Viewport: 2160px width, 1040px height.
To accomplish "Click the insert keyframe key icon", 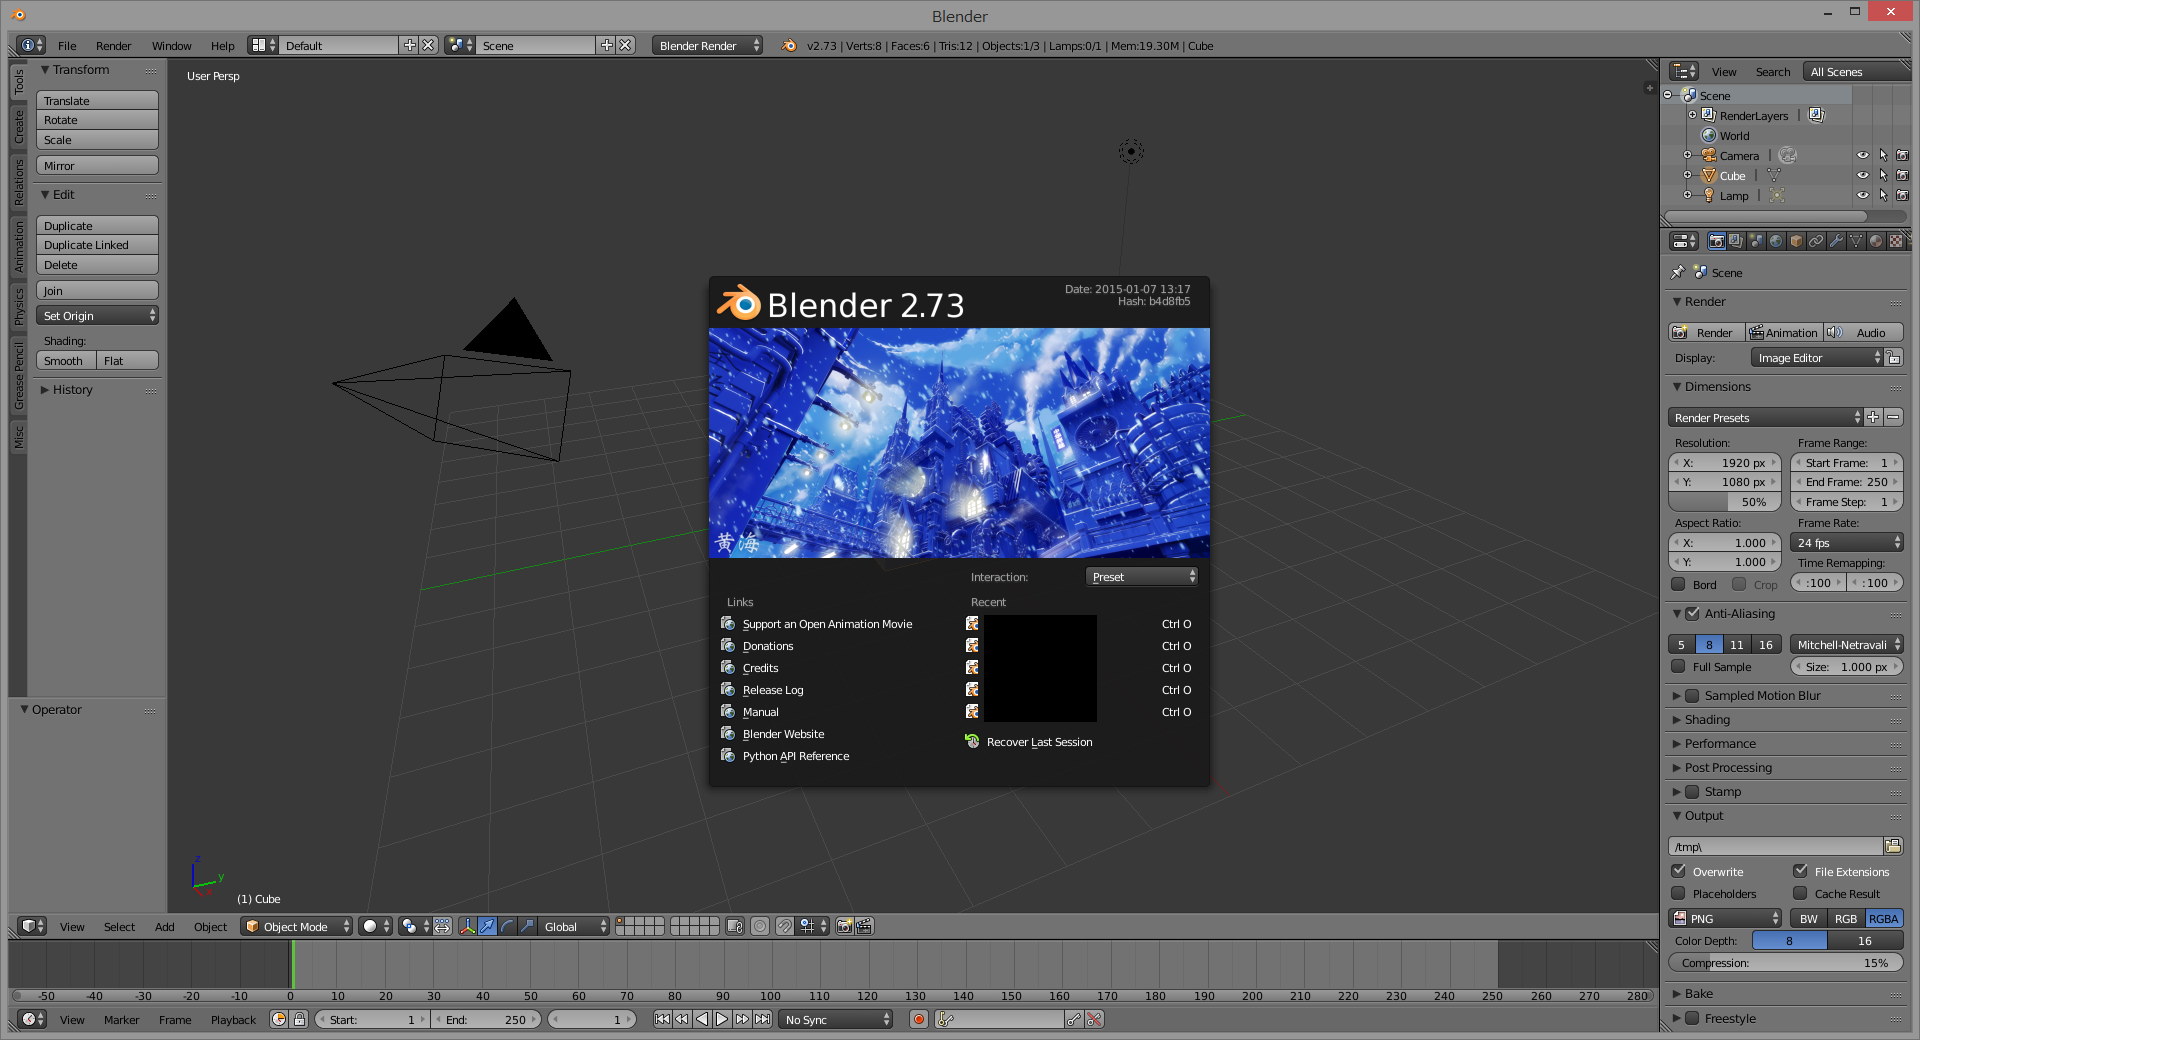I will pyautogui.click(x=1074, y=1019).
